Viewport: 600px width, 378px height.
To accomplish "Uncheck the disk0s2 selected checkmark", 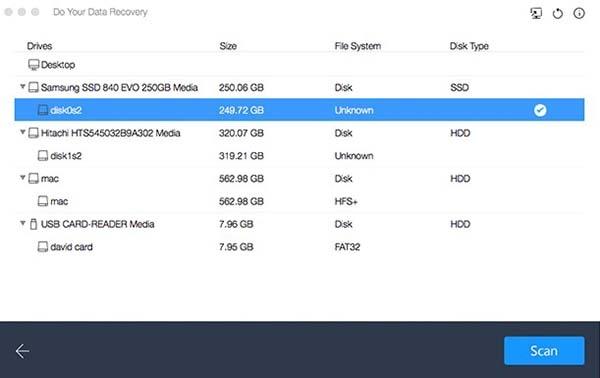I will pyautogui.click(x=540, y=110).
